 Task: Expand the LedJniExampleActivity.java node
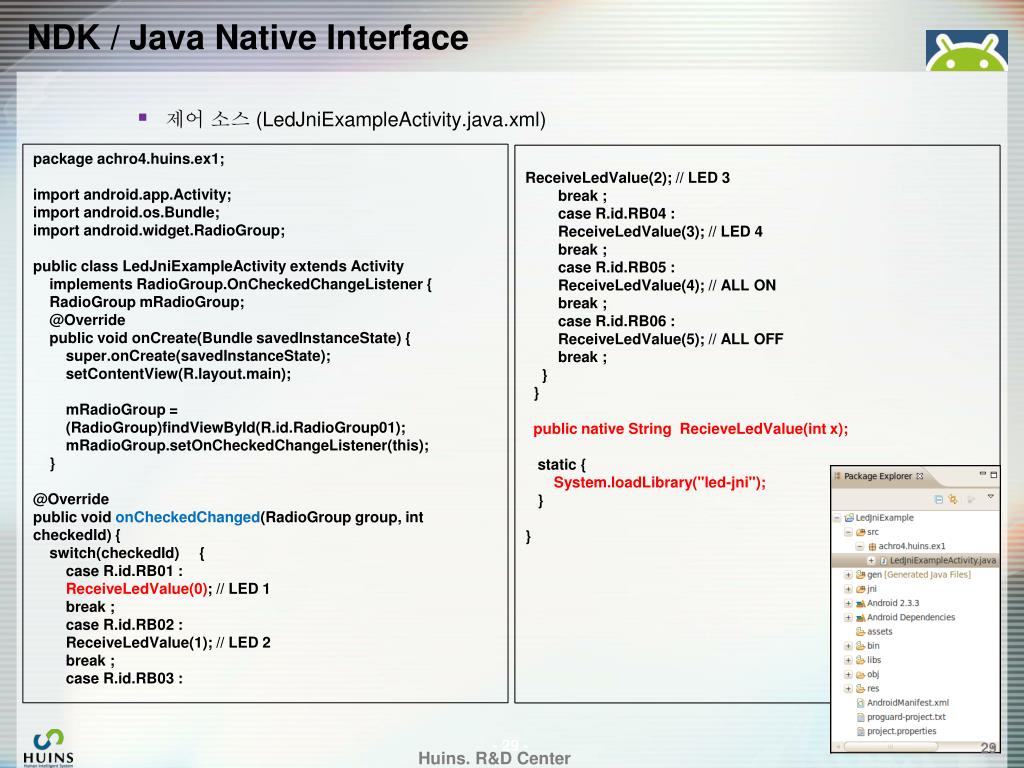coord(871,560)
